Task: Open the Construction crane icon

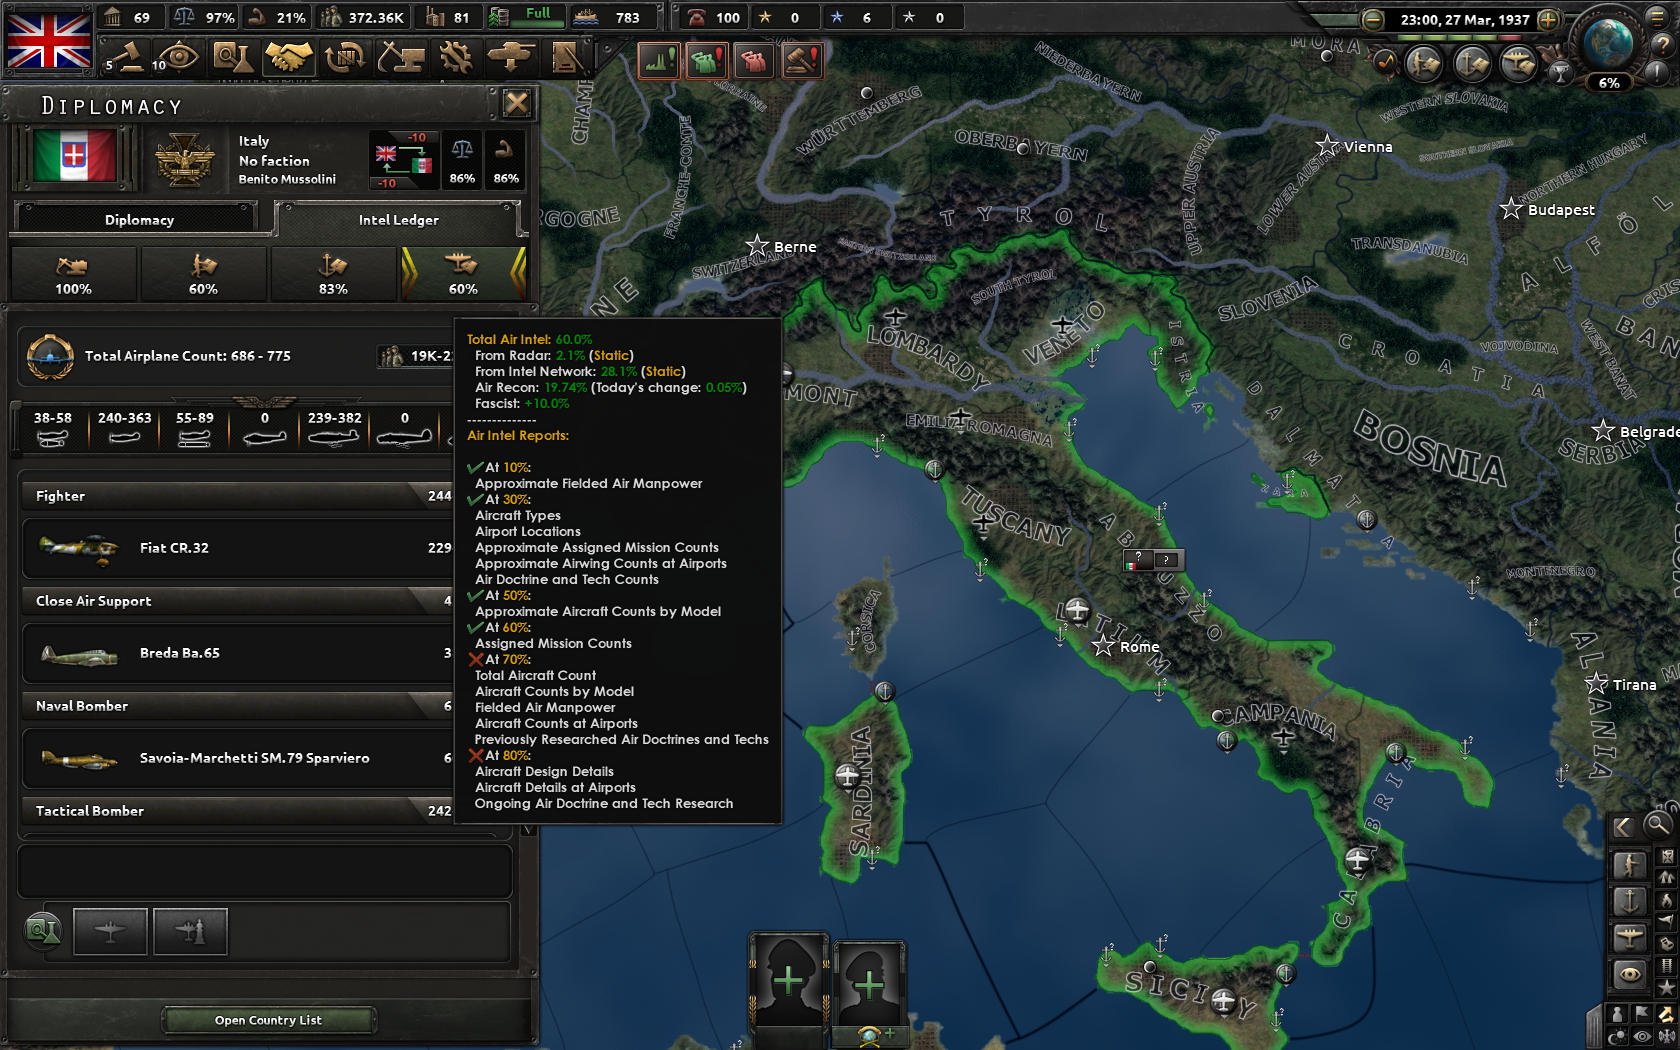Action: [x=401, y=57]
